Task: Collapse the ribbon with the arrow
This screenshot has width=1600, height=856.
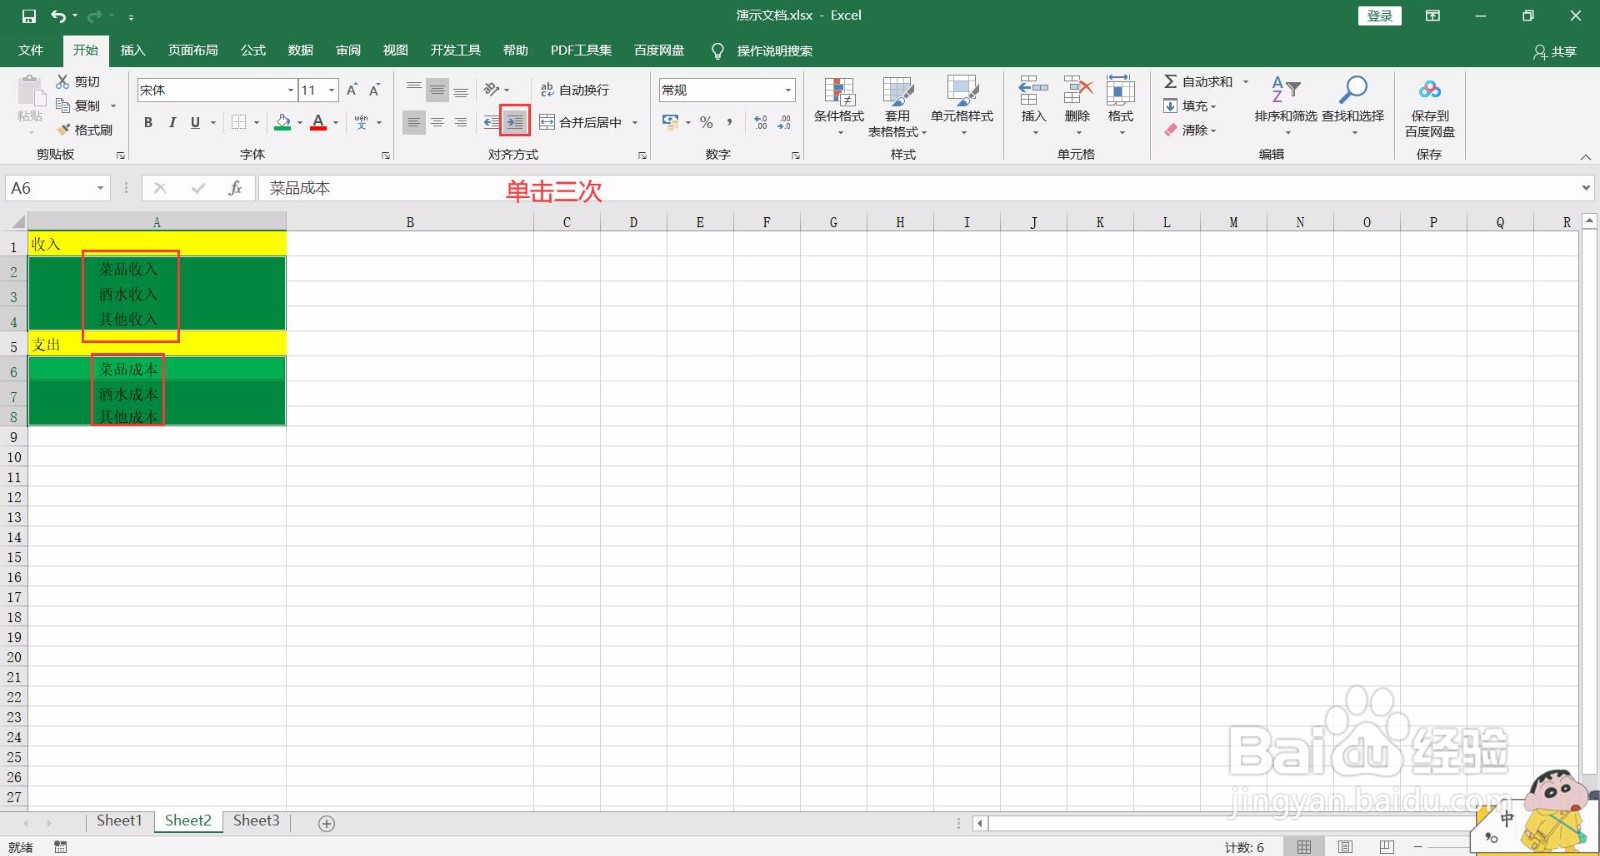Action: coord(1585,157)
